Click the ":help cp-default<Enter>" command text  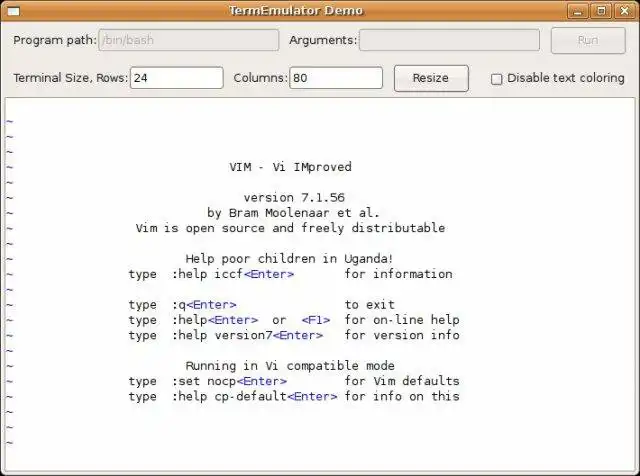254,396
